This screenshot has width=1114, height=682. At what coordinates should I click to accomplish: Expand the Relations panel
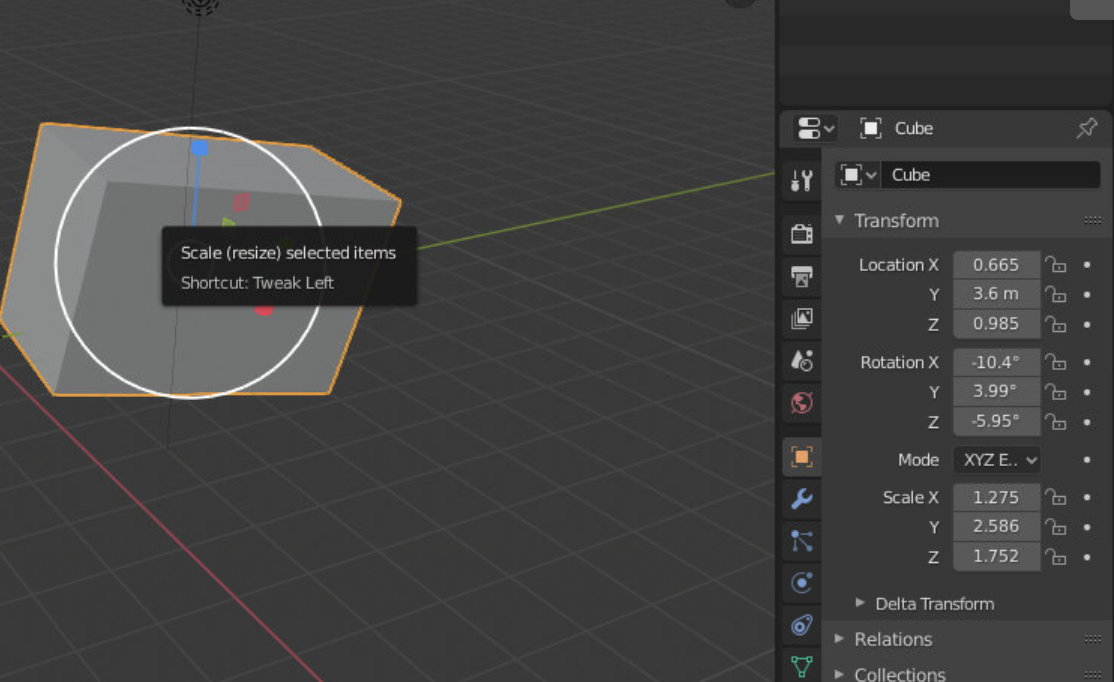(x=840, y=638)
